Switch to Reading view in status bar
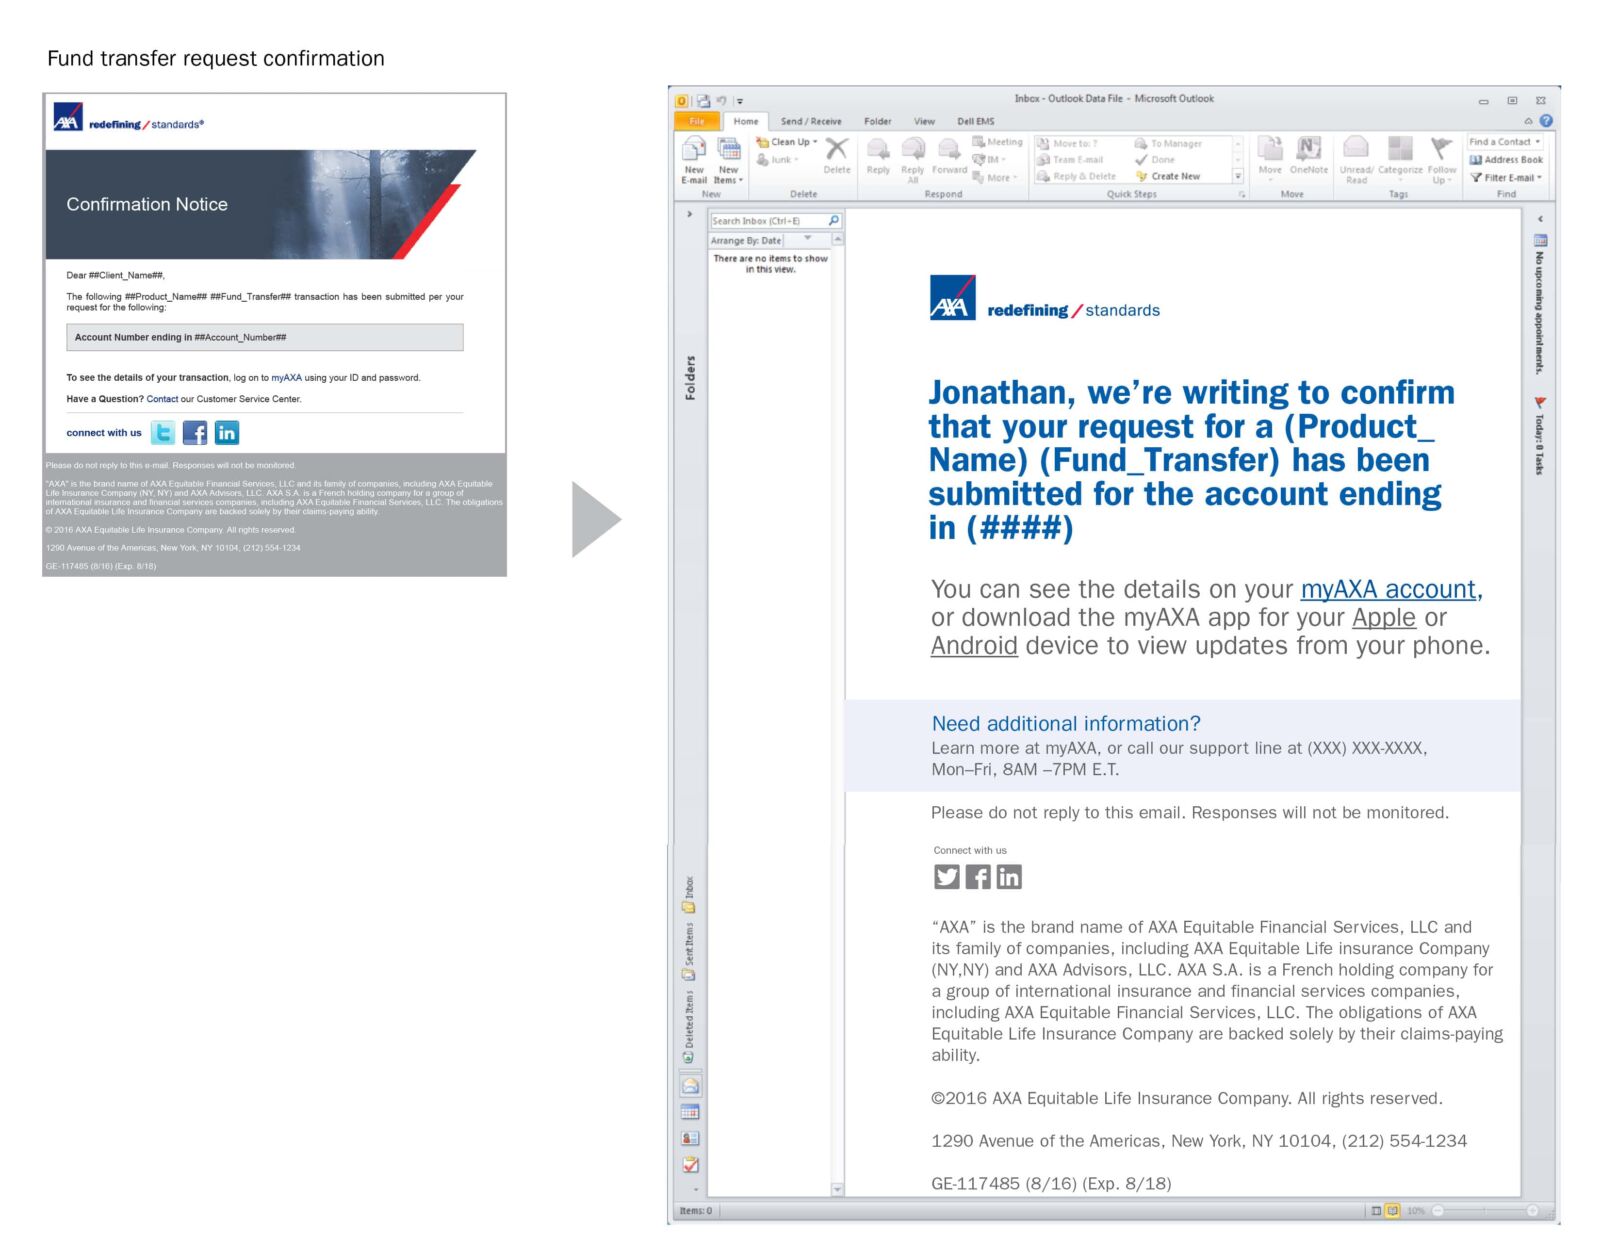Screen dimensions: 1601x1237 [1392, 1211]
